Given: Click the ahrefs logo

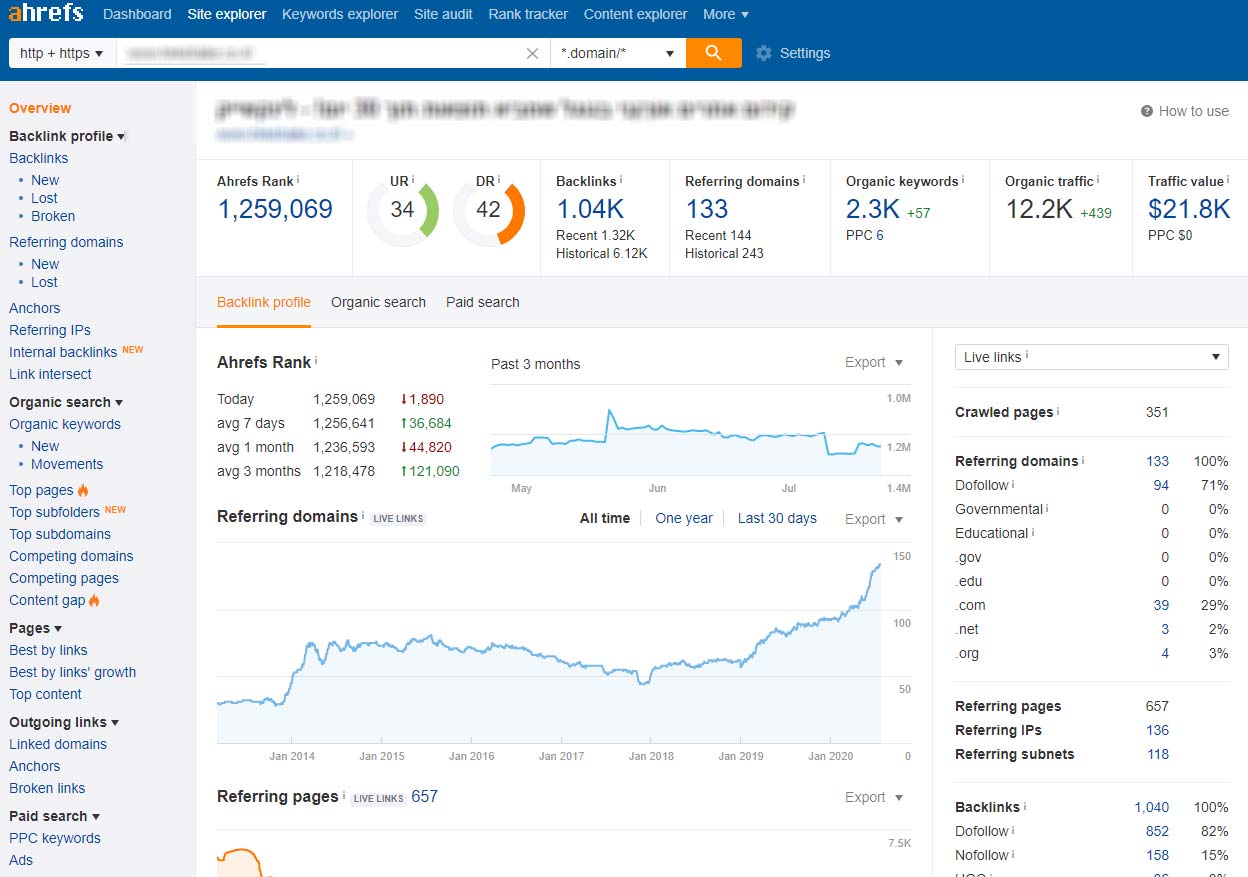Looking at the screenshot, I should coord(46,14).
